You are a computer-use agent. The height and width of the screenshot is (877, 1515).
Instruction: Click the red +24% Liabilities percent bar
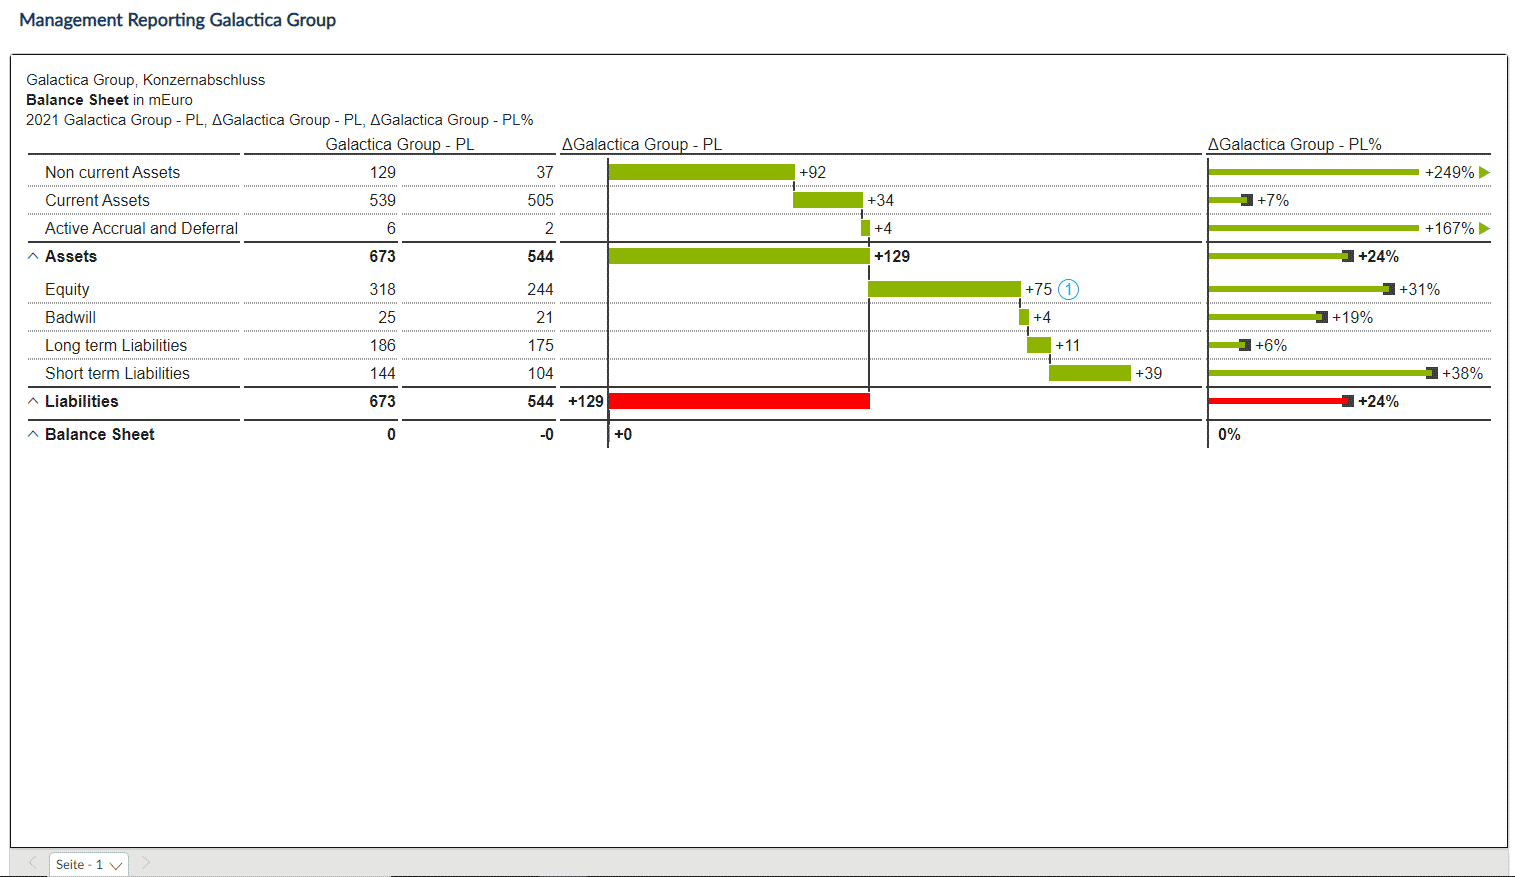point(1281,401)
